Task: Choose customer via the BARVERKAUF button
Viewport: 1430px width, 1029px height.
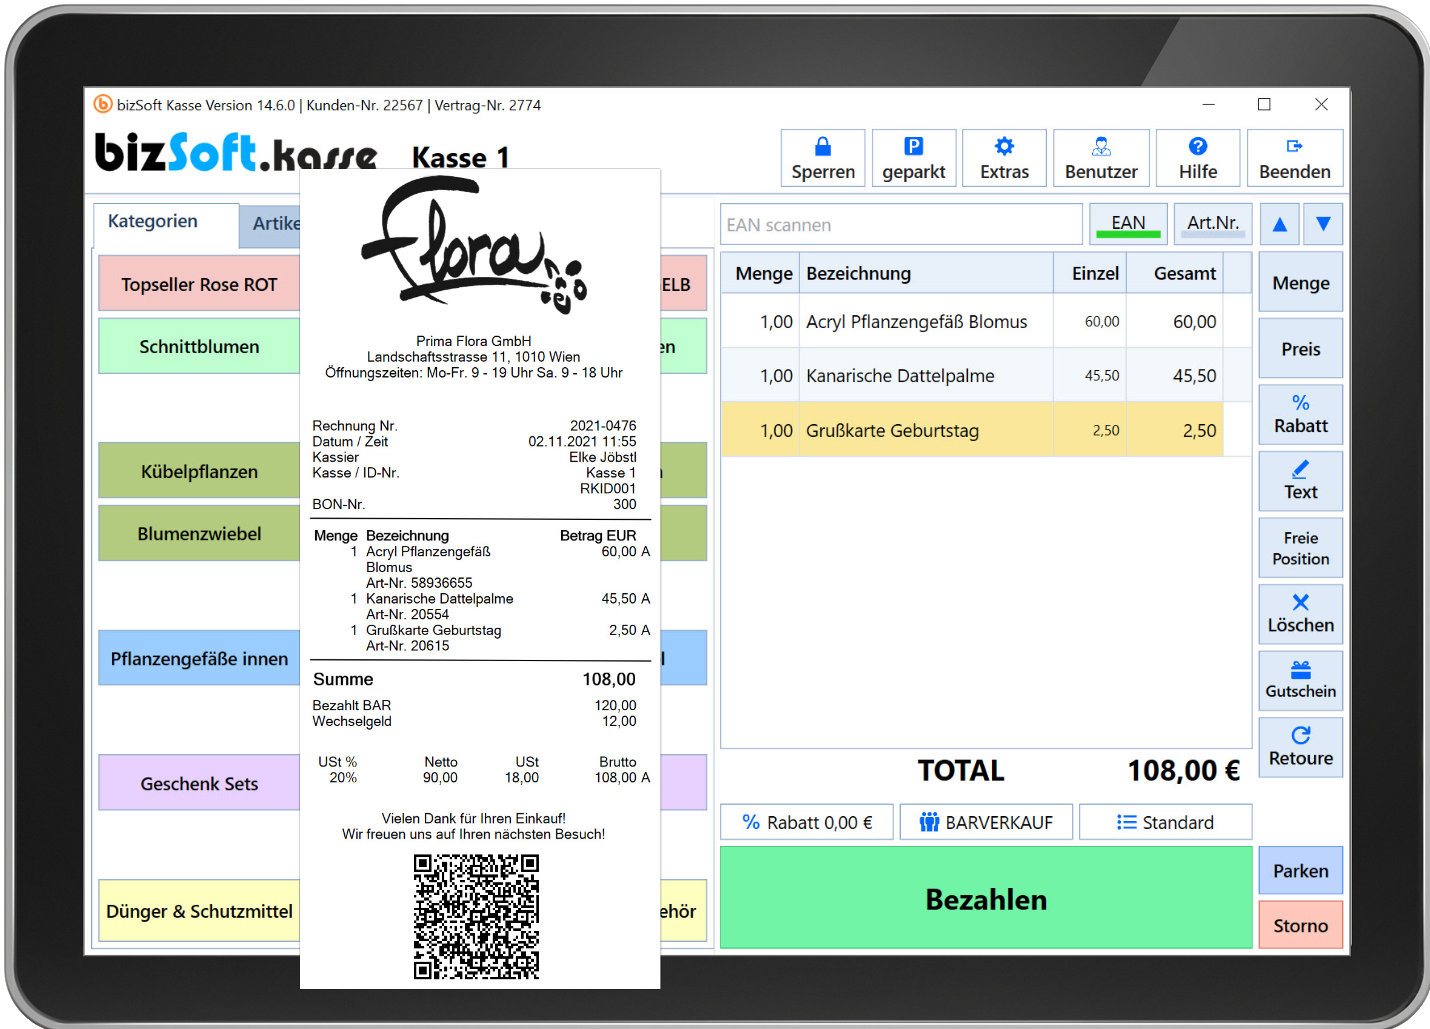Action: pos(986,822)
